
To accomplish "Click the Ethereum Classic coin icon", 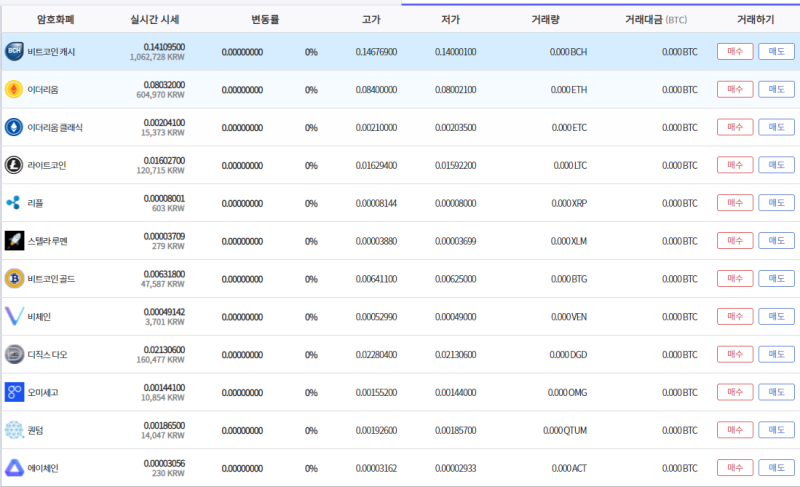I will tap(14, 127).
